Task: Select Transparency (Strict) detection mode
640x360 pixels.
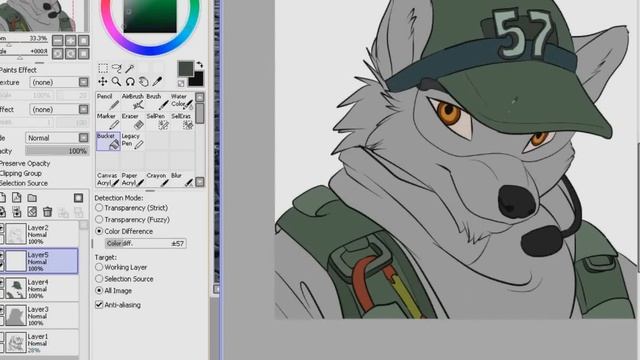Action: click(x=131, y=208)
